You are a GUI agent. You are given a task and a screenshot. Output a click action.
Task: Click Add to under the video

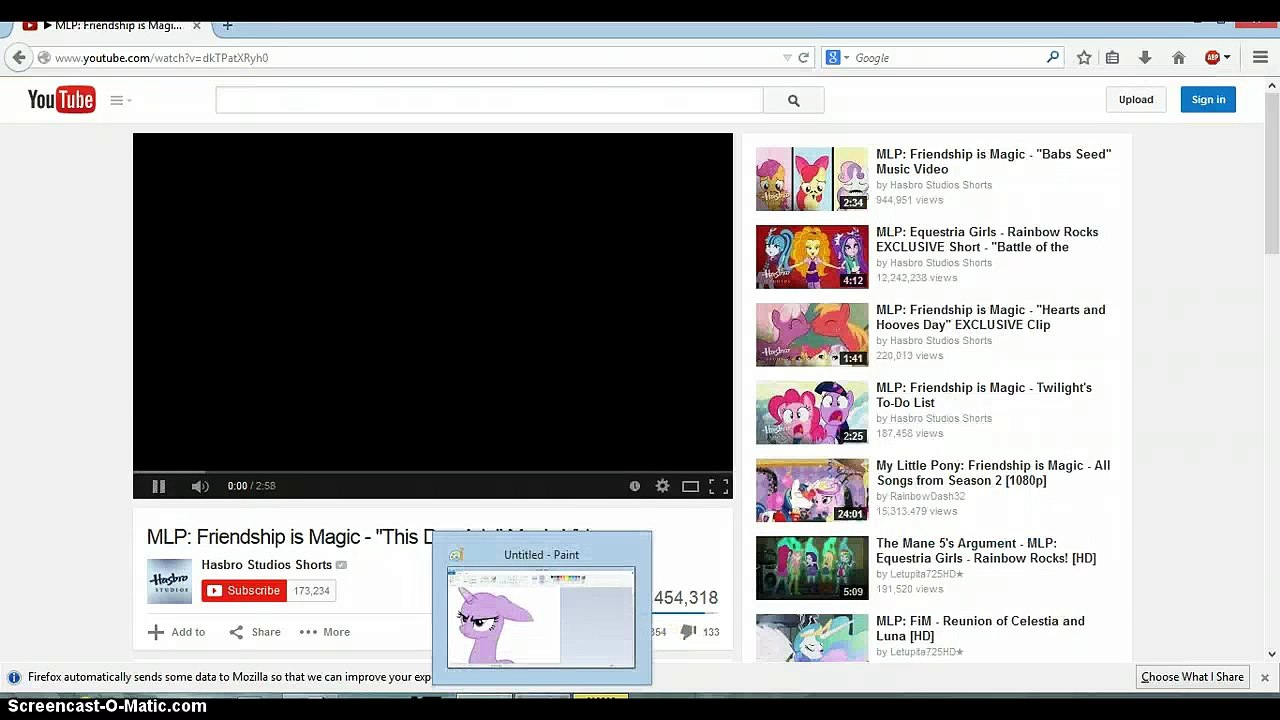point(177,632)
